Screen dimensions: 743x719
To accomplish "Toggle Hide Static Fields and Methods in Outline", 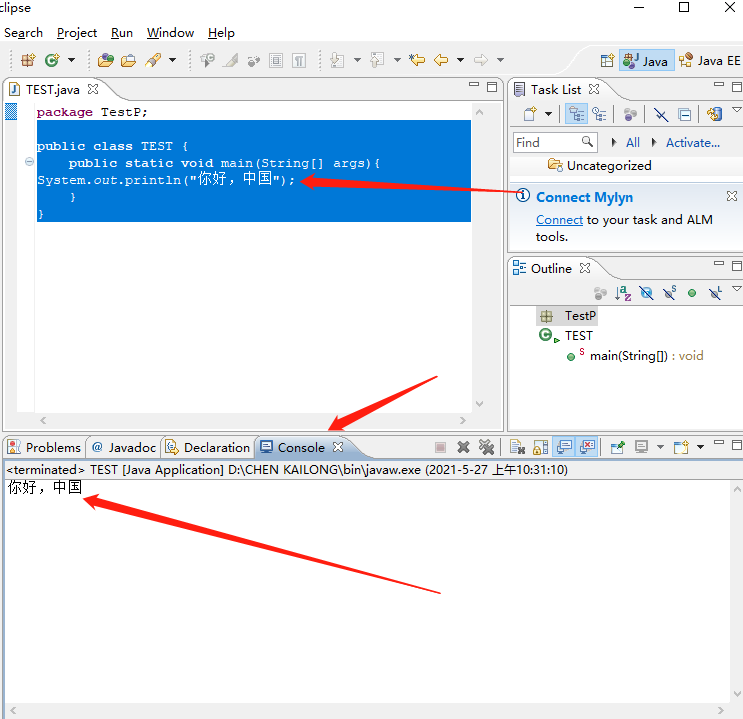I will click(669, 293).
